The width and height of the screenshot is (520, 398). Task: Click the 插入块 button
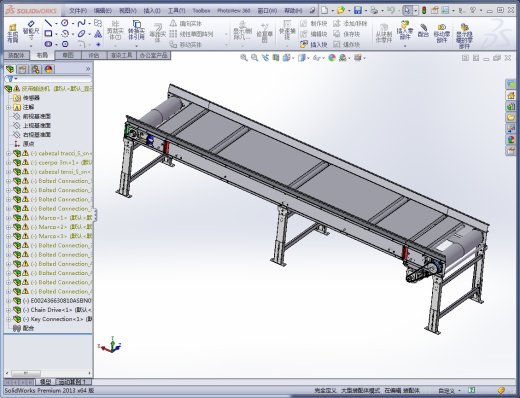click(314, 44)
